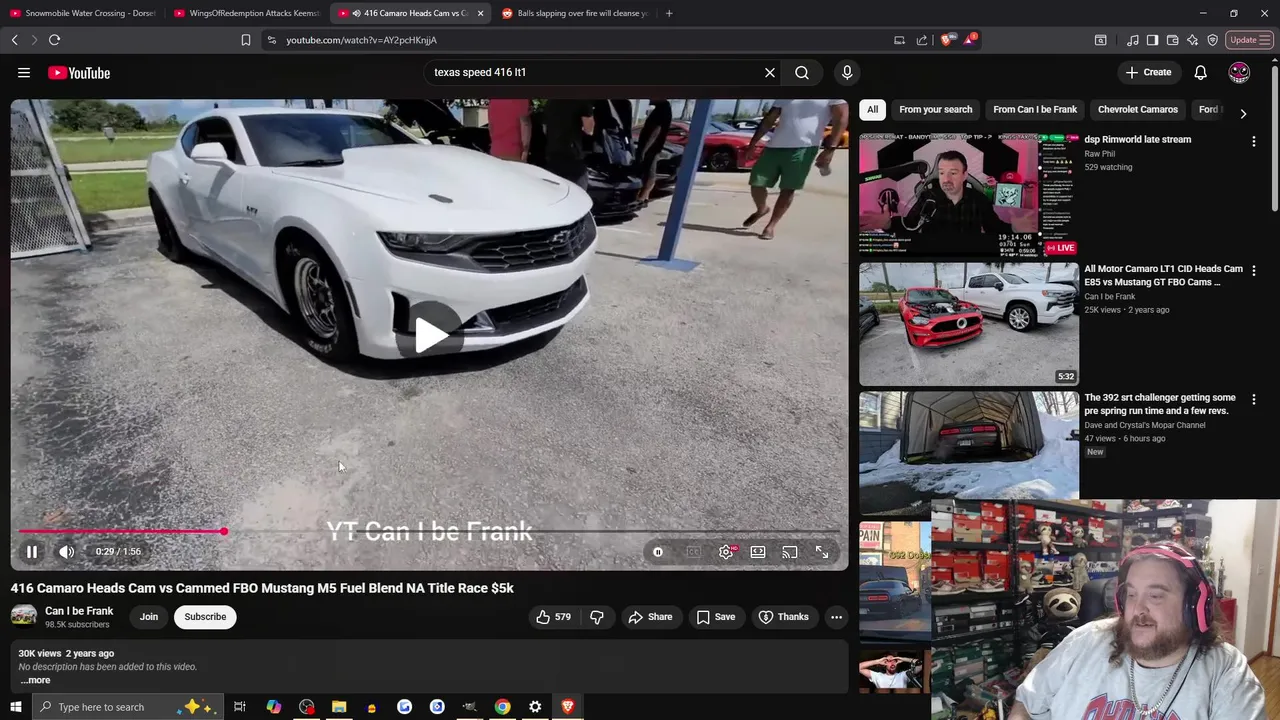Open a new browser tab

669,13
